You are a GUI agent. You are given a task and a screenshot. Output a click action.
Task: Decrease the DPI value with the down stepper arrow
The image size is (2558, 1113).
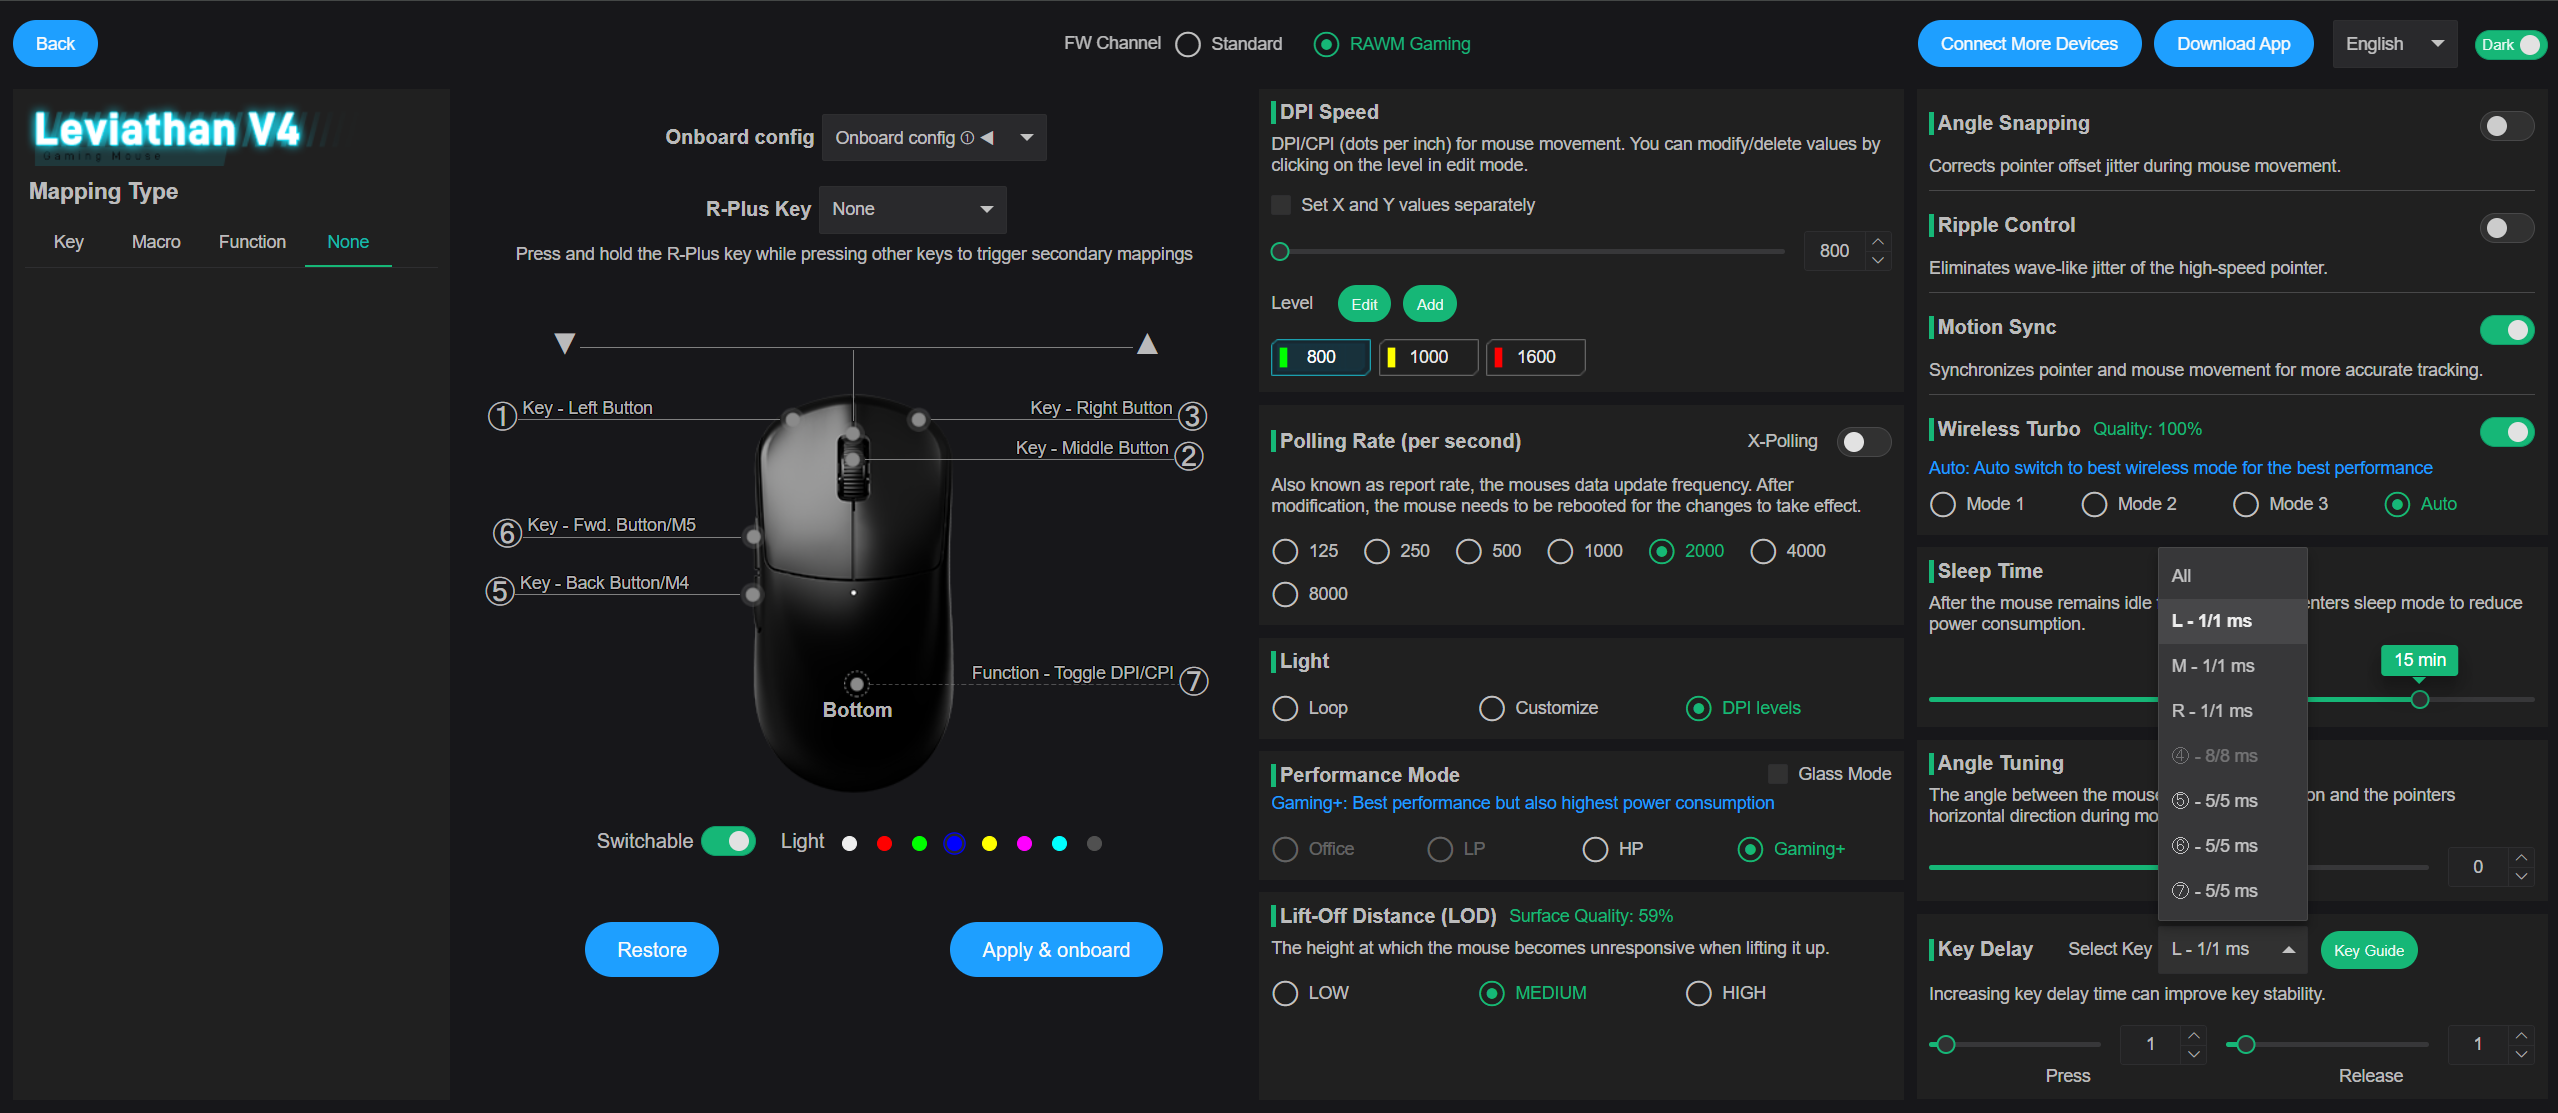coord(1878,260)
